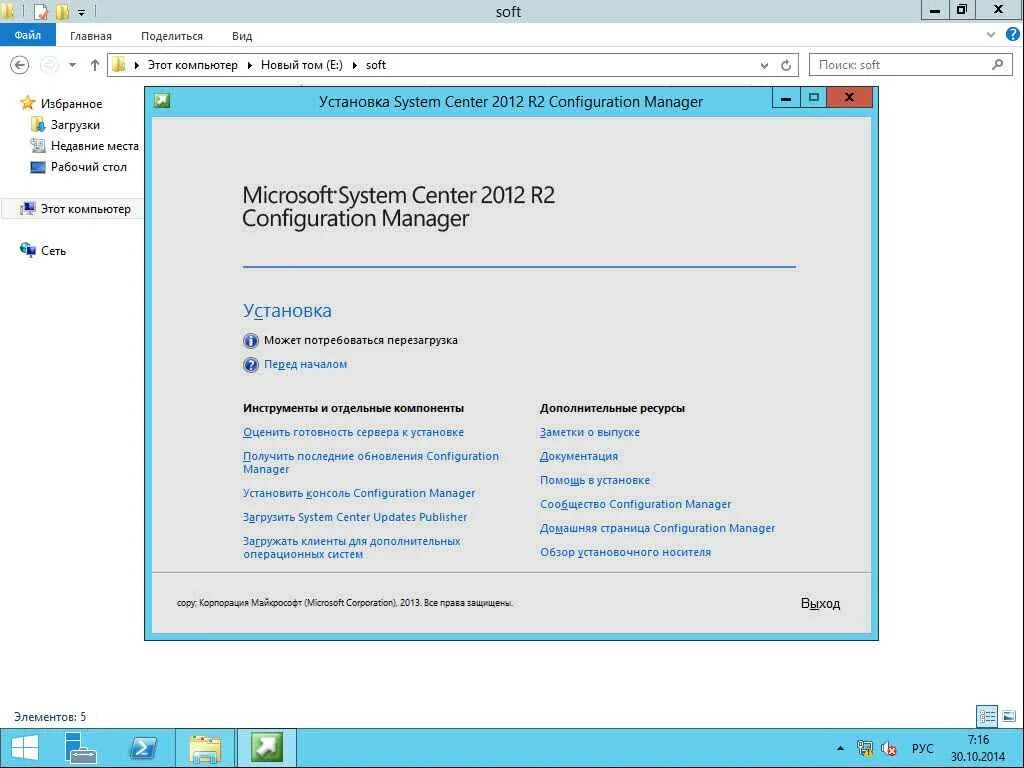Image resolution: width=1024 pixels, height=768 pixels.
Task: Open the Документация link
Action: tap(579, 456)
